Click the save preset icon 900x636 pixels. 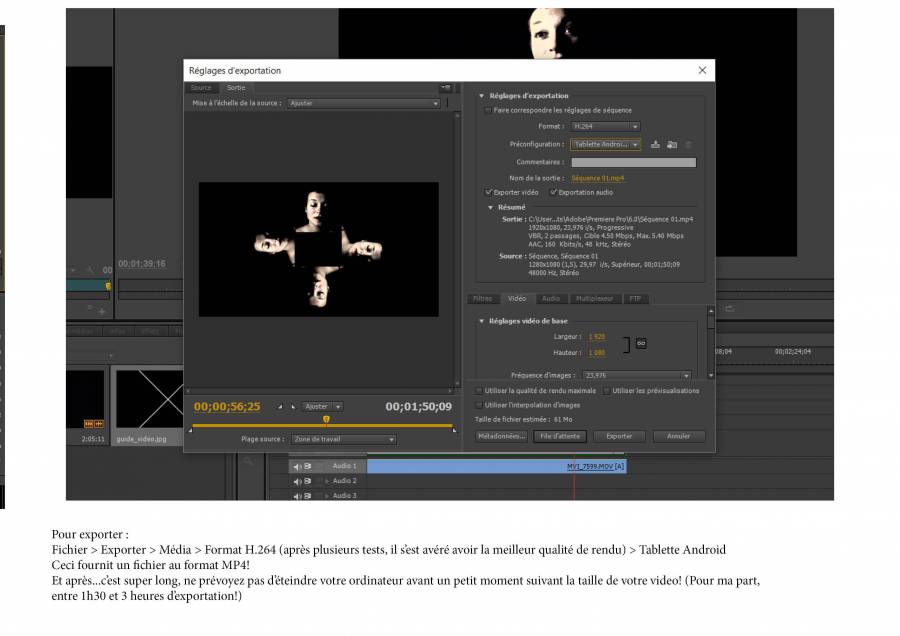tap(655, 144)
